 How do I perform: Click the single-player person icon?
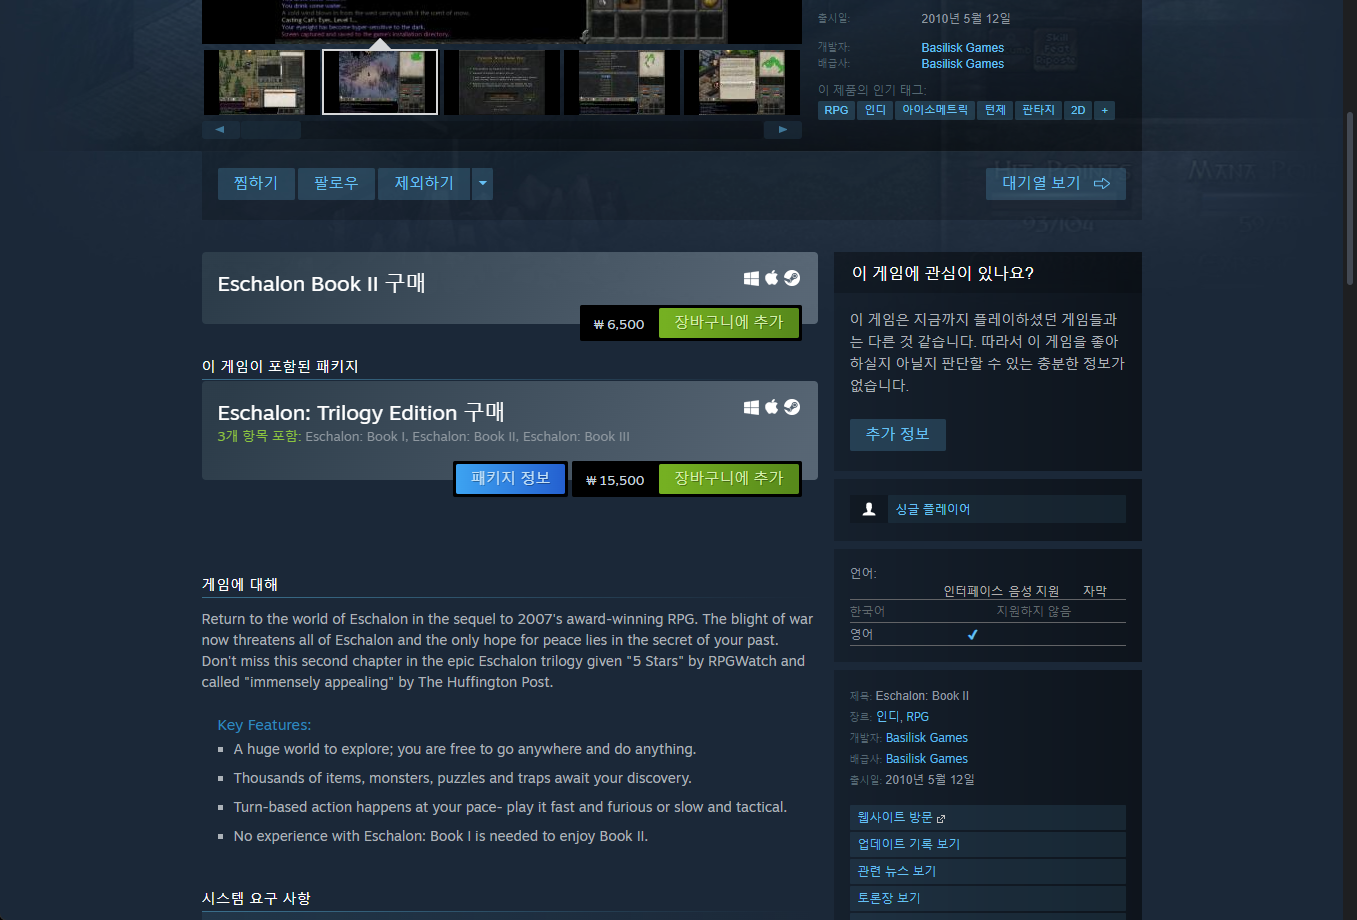click(x=868, y=509)
